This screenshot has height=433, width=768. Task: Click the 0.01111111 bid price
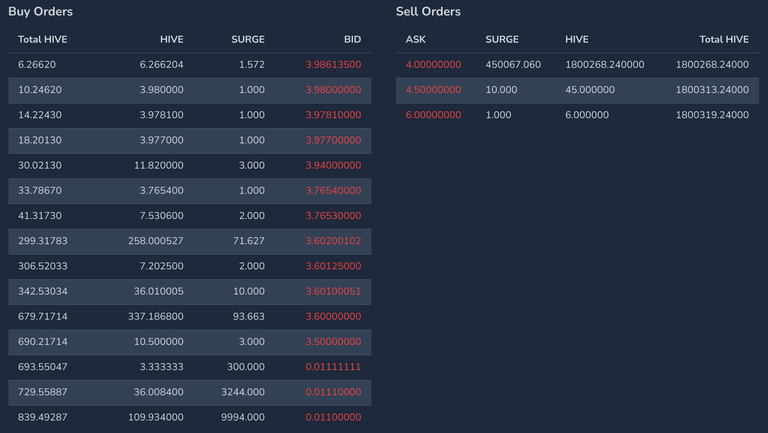pos(333,367)
